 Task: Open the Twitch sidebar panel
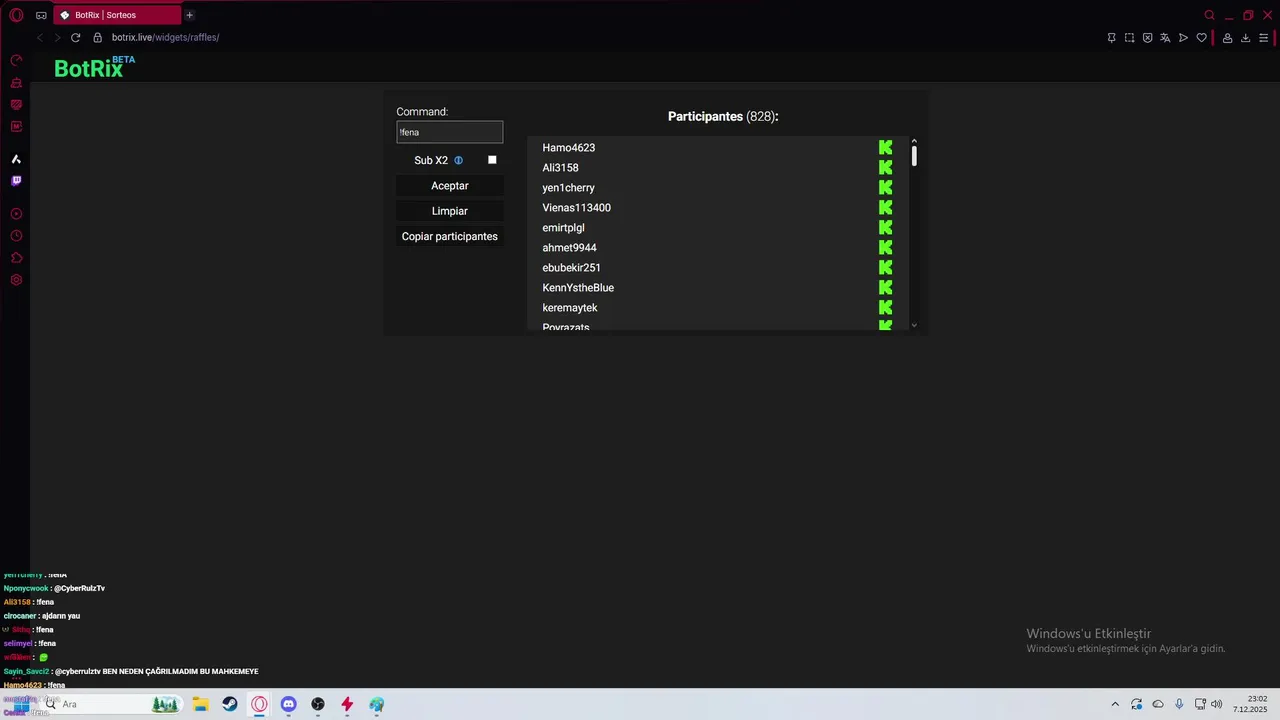[16, 181]
